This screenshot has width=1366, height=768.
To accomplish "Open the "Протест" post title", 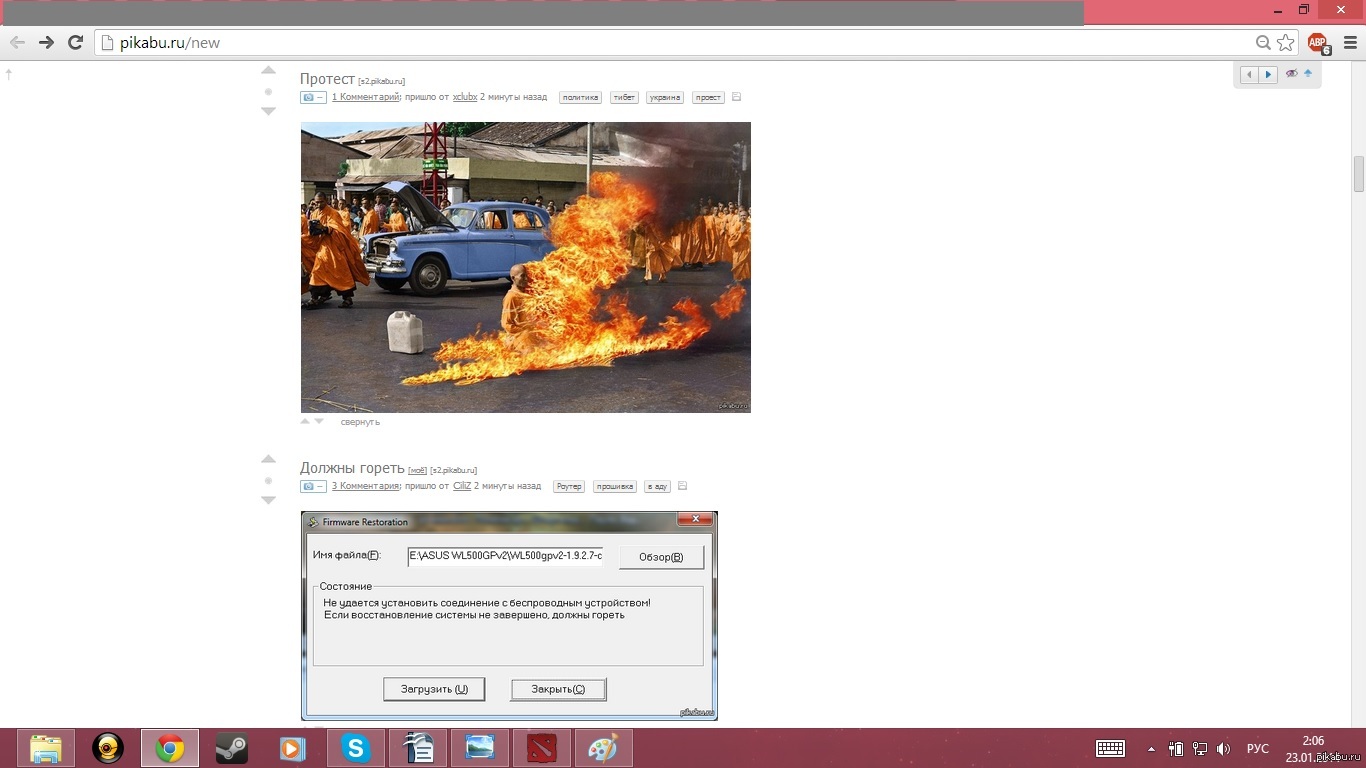I will [x=327, y=79].
